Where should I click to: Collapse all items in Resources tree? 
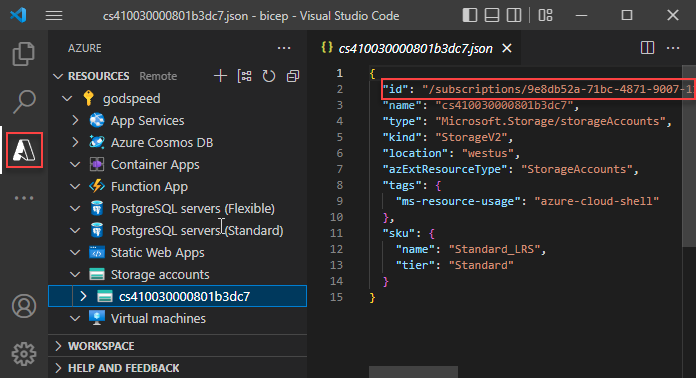point(293,76)
